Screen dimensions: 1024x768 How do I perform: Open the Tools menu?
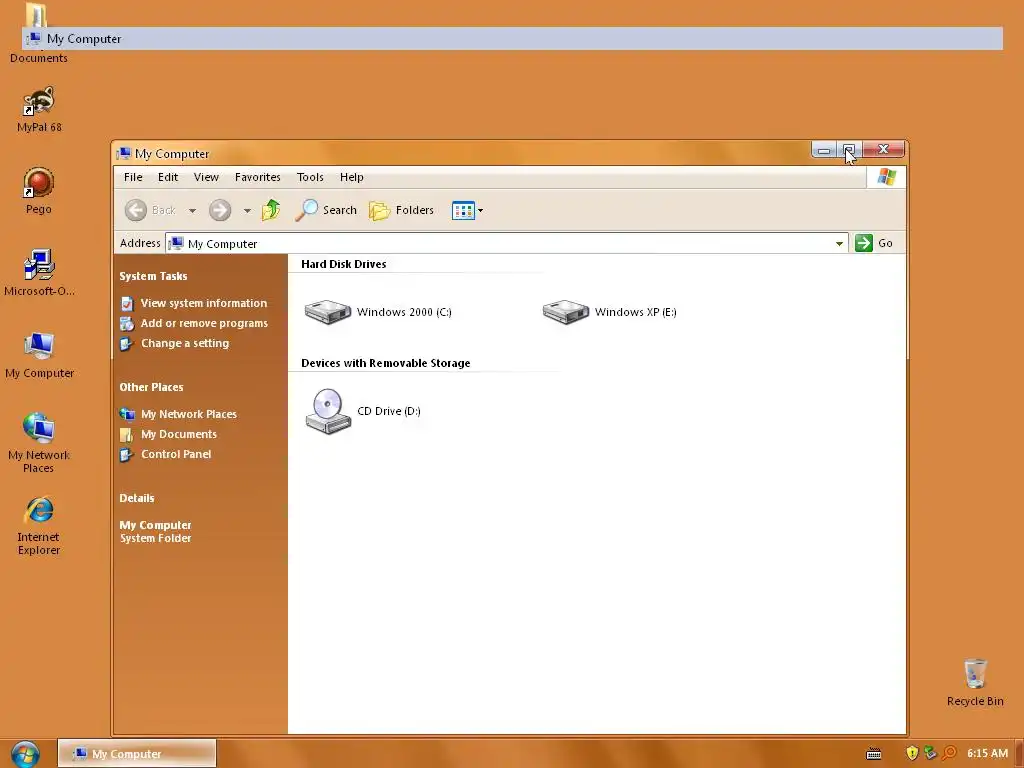(310, 177)
